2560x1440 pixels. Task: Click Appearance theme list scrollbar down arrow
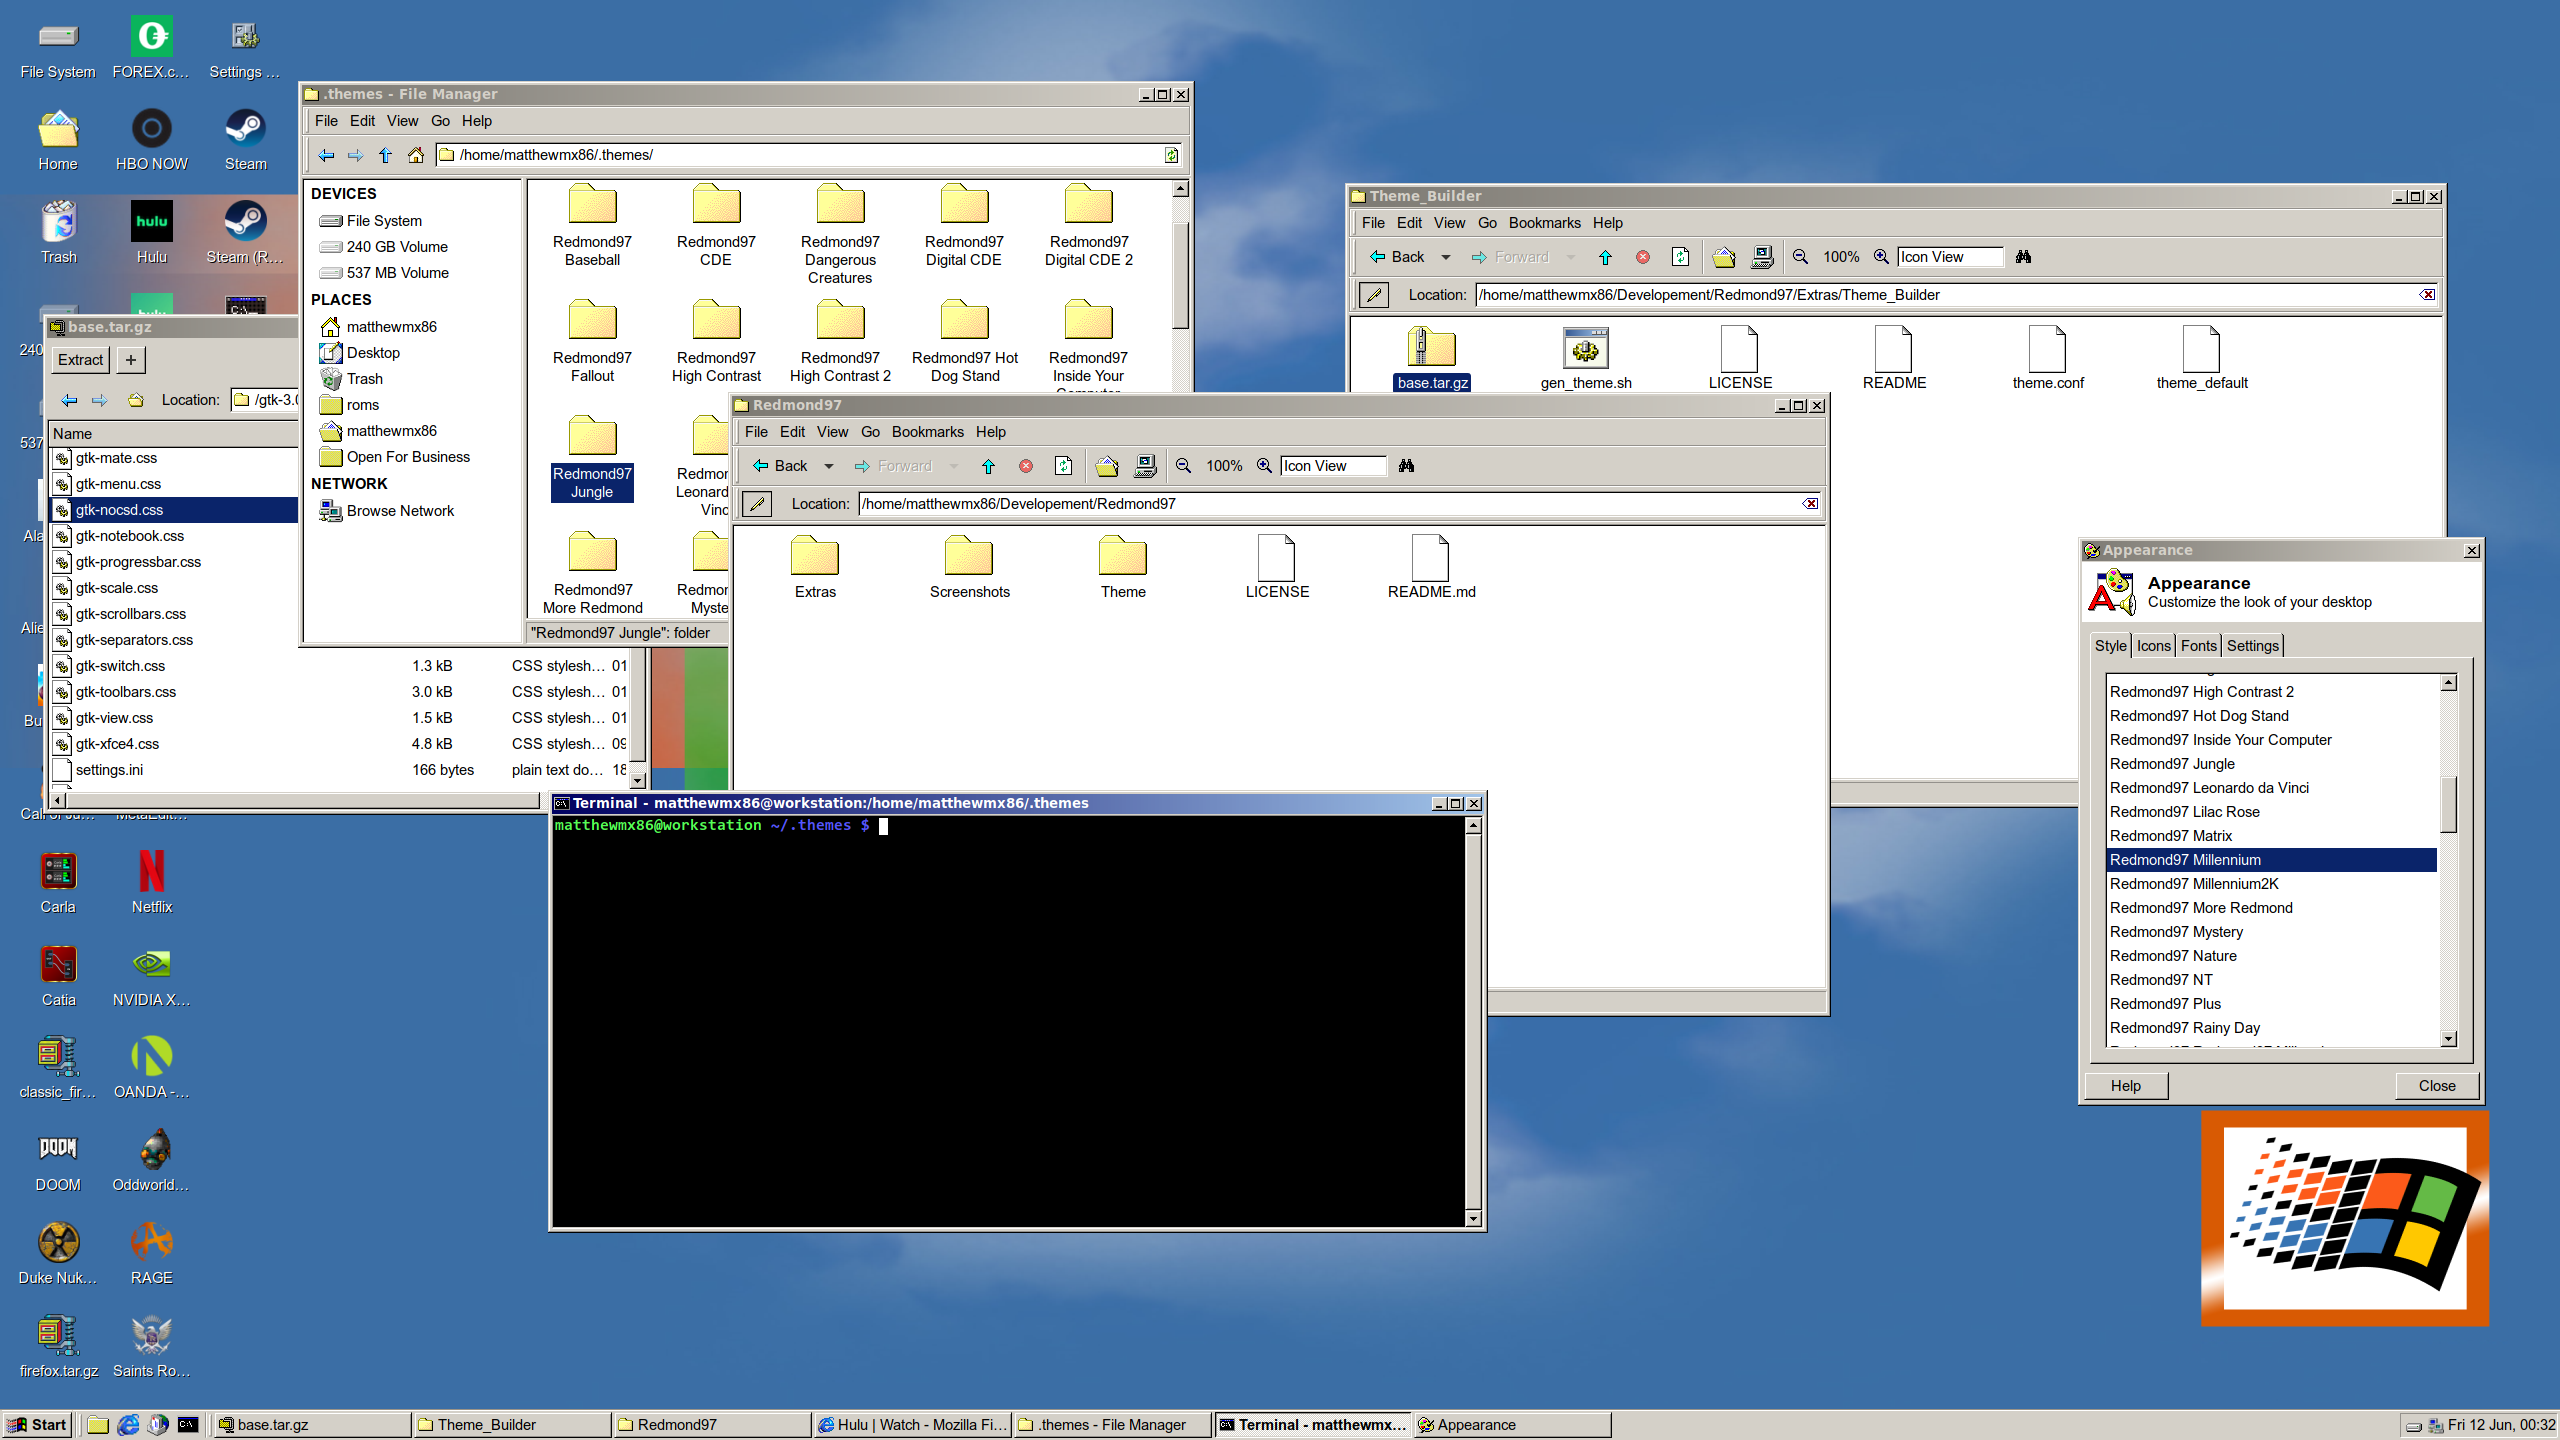coord(2448,1039)
